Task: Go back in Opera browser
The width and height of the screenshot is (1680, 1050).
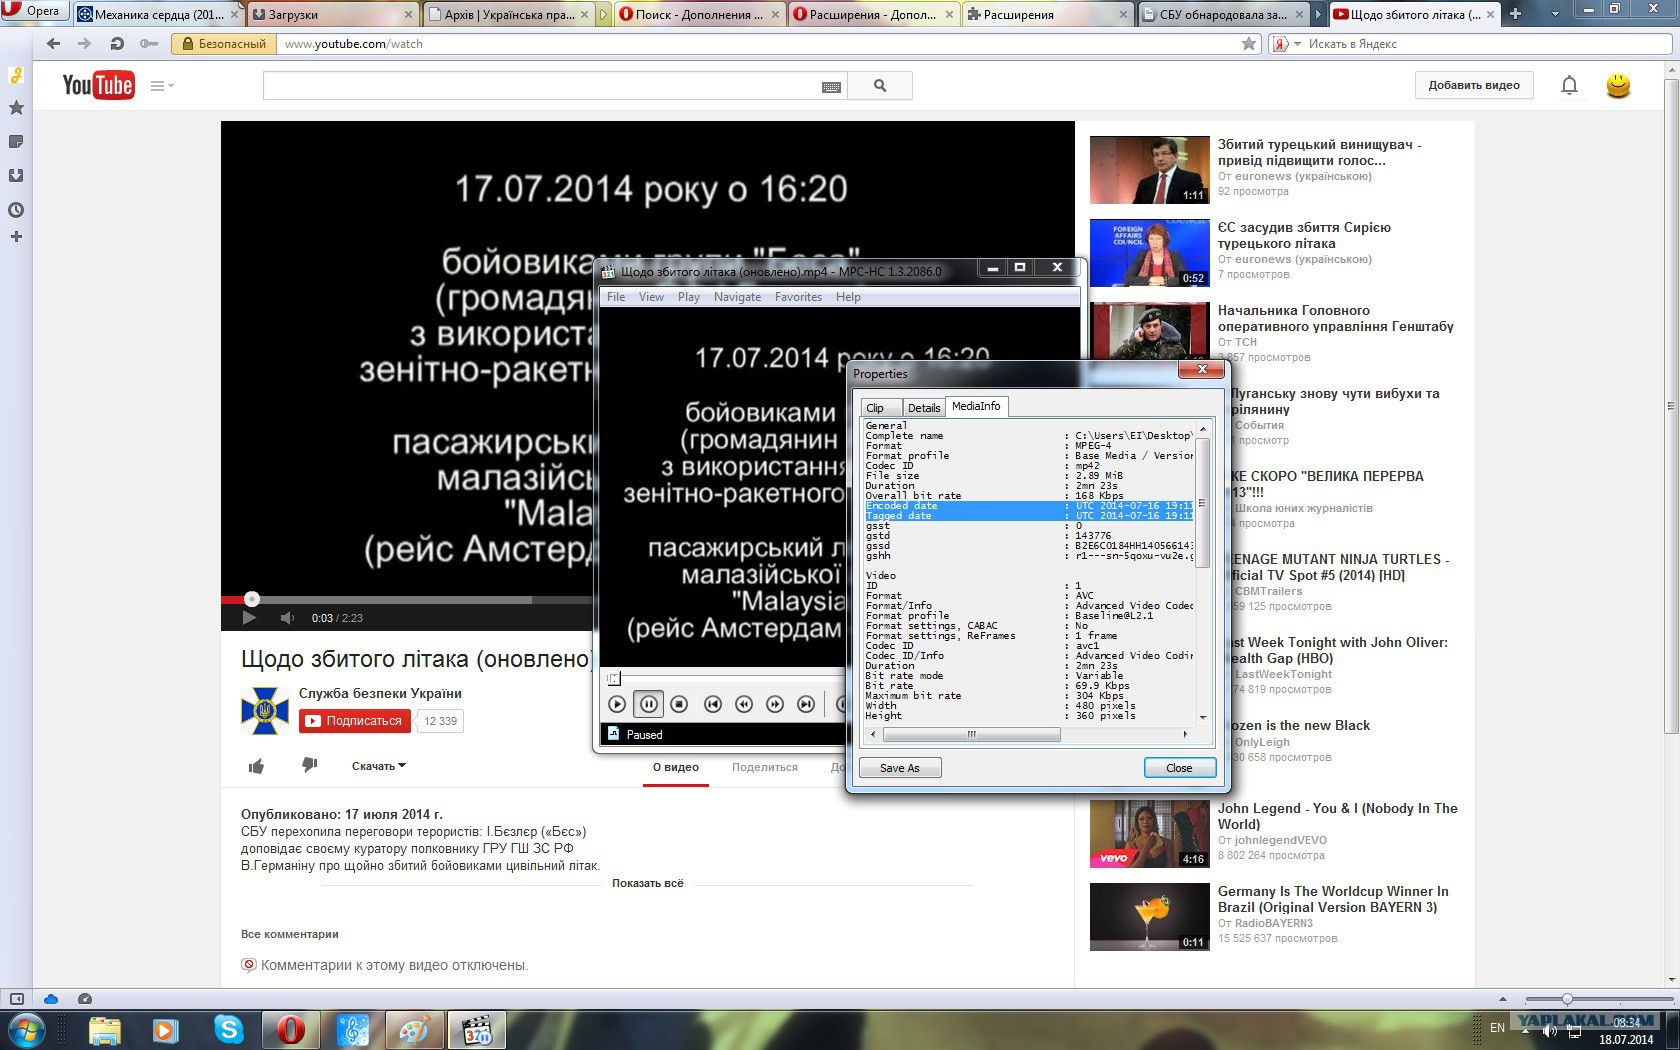Action: tap(54, 44)
